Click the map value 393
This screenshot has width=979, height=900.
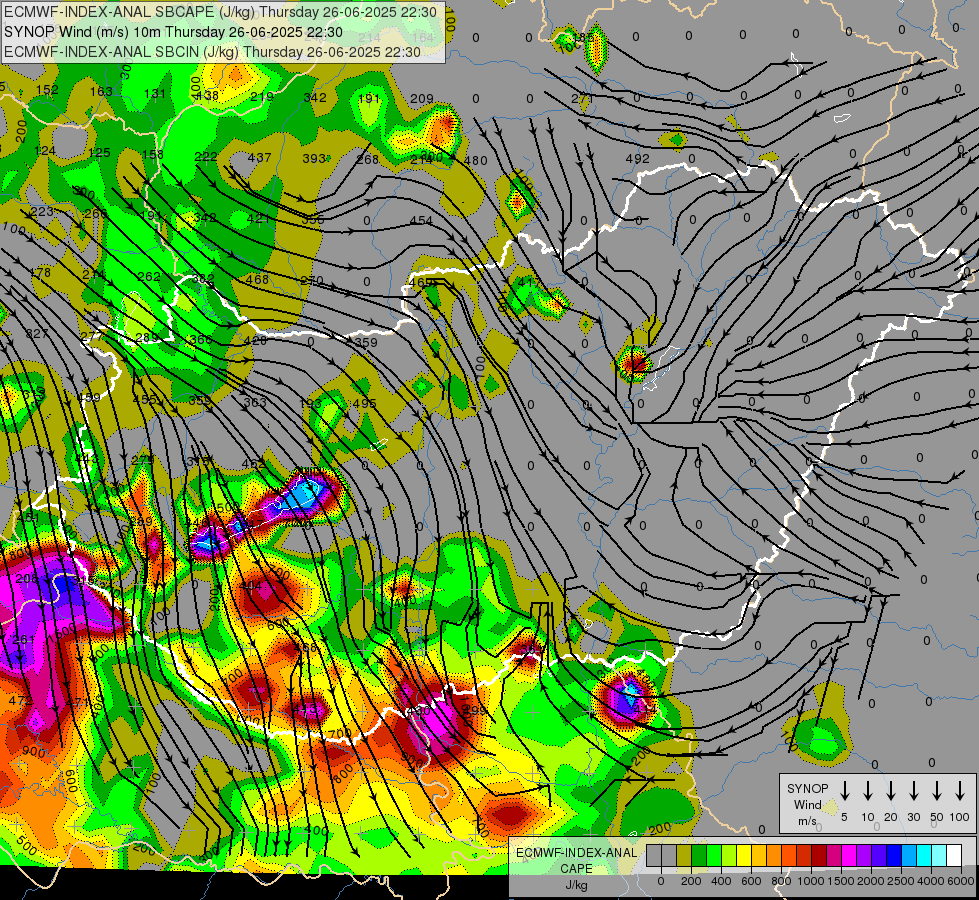point(314,159)
